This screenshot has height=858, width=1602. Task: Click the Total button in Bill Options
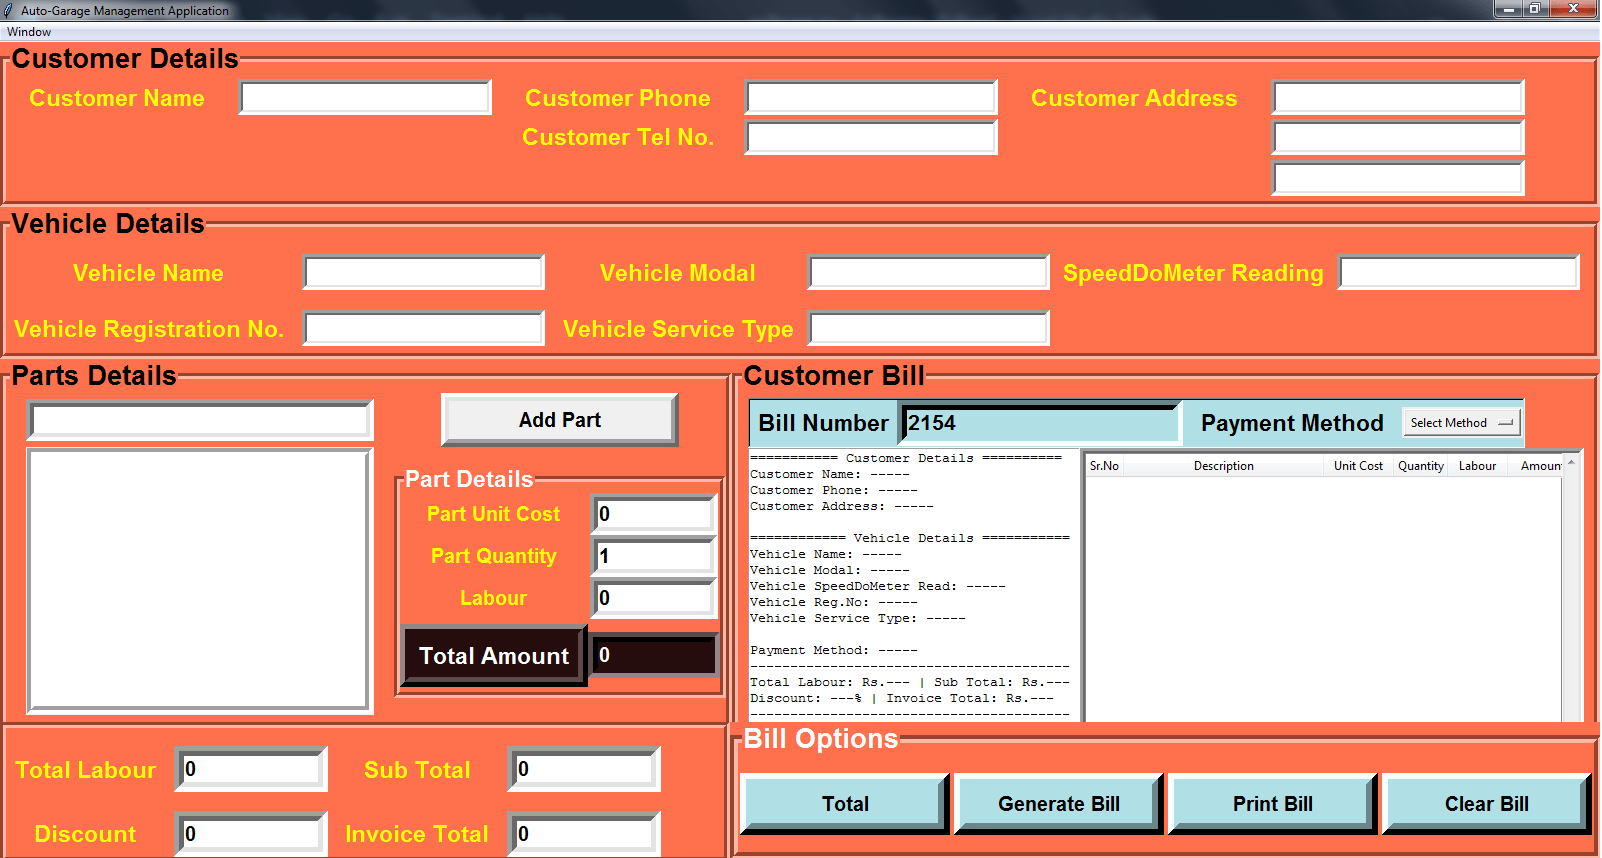pyautogui.click(x=845, y=804)
